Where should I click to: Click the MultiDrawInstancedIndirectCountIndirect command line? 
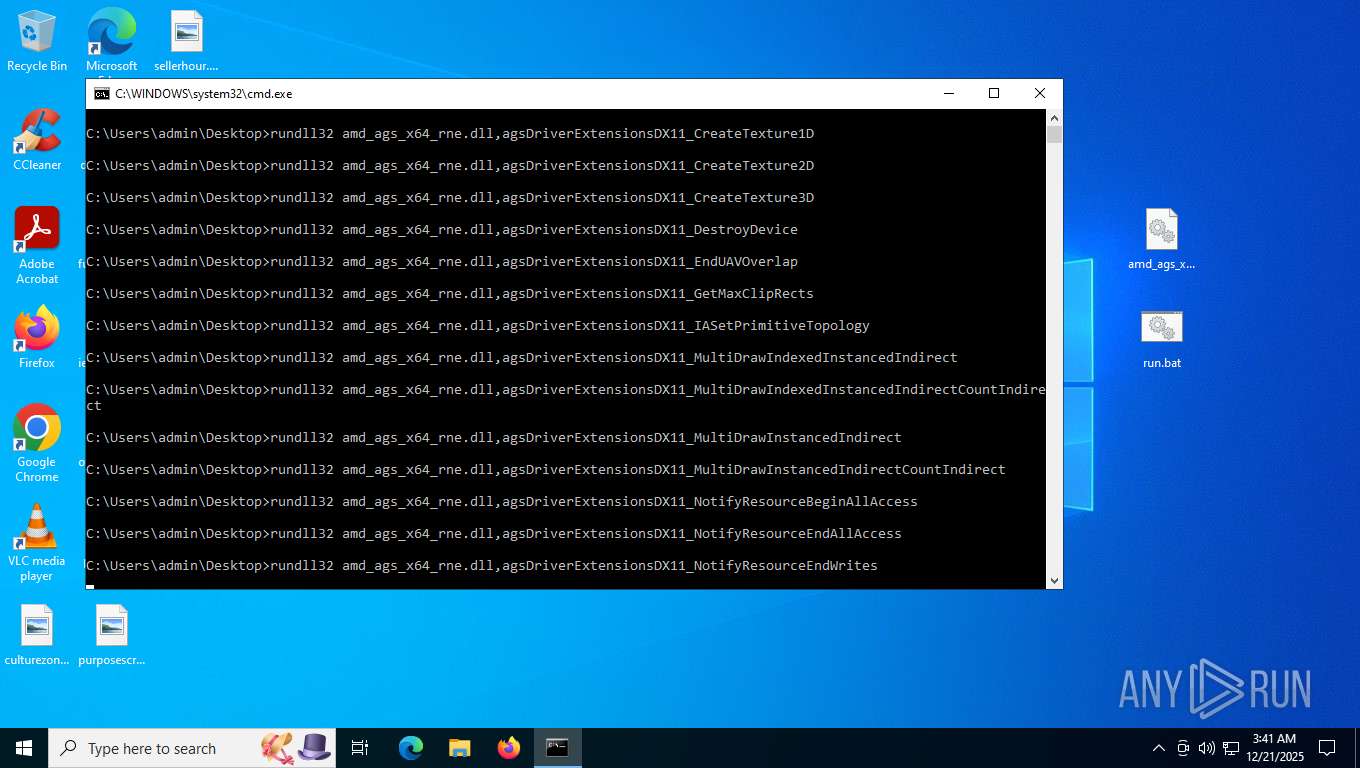546,470
